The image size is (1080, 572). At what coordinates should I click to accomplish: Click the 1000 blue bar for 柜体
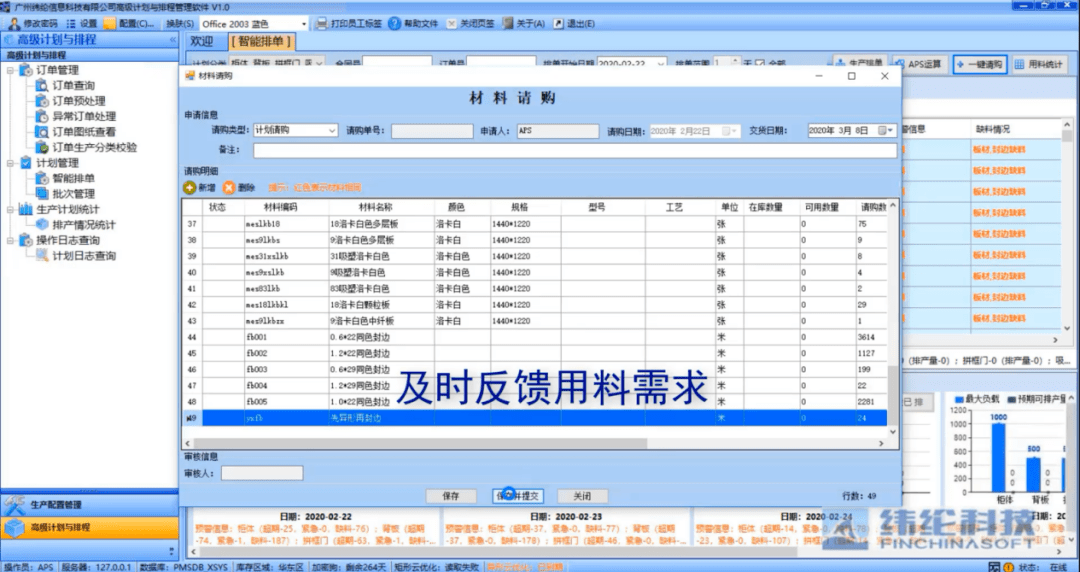coord(999,458)
